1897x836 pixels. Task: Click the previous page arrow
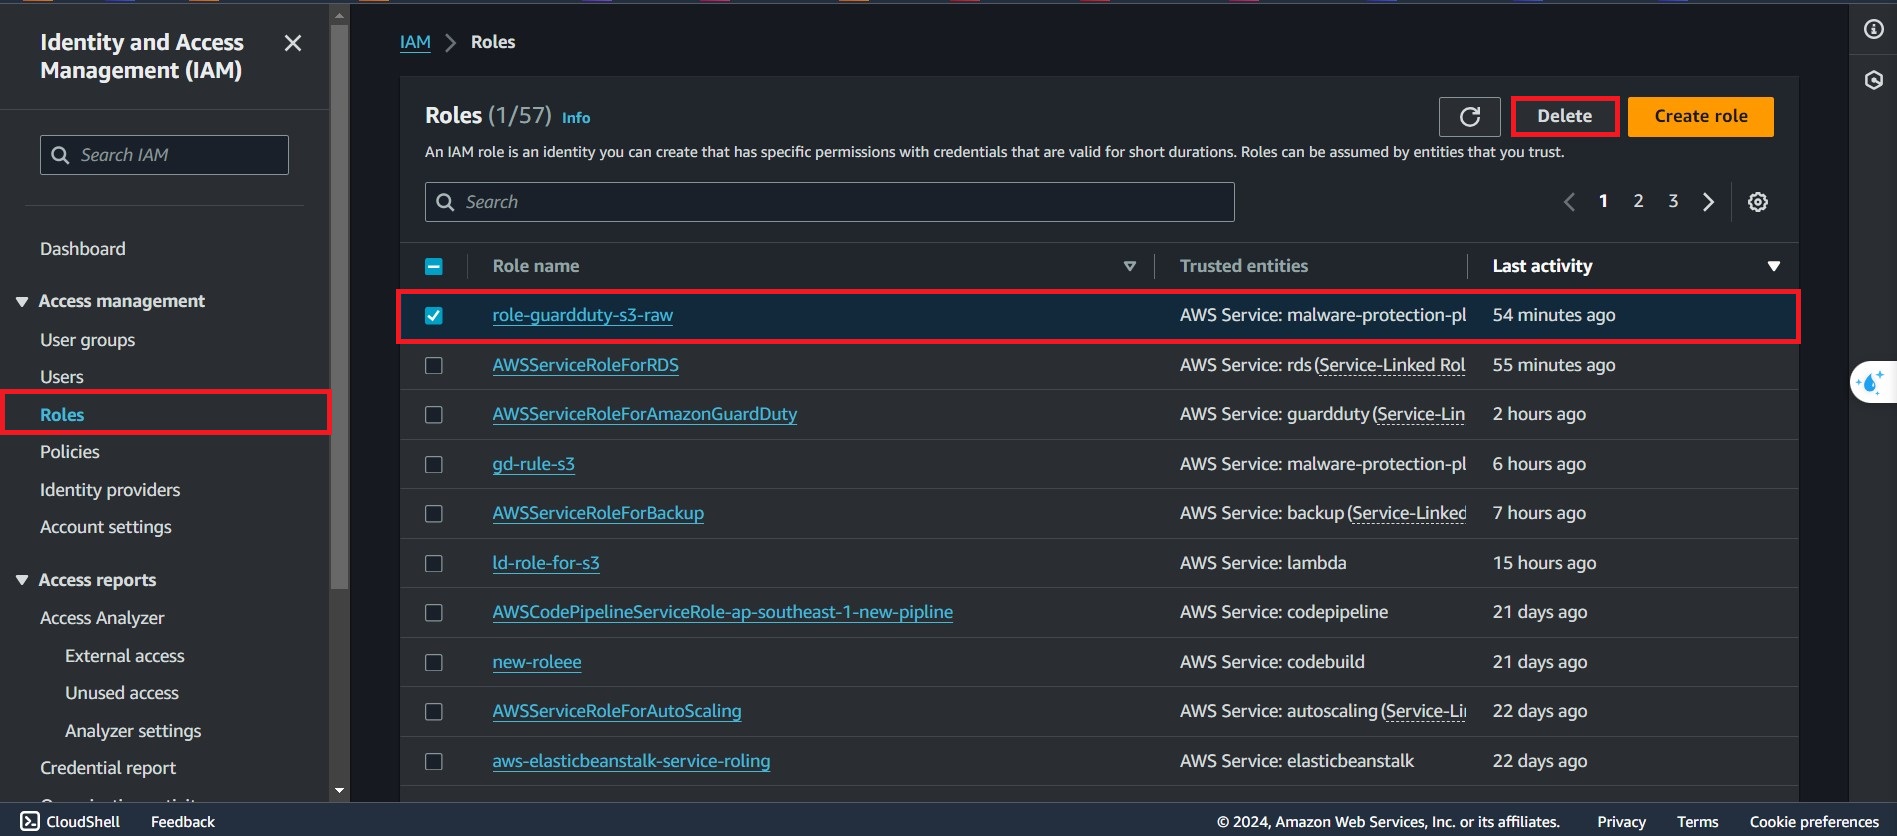point(1569,202)
